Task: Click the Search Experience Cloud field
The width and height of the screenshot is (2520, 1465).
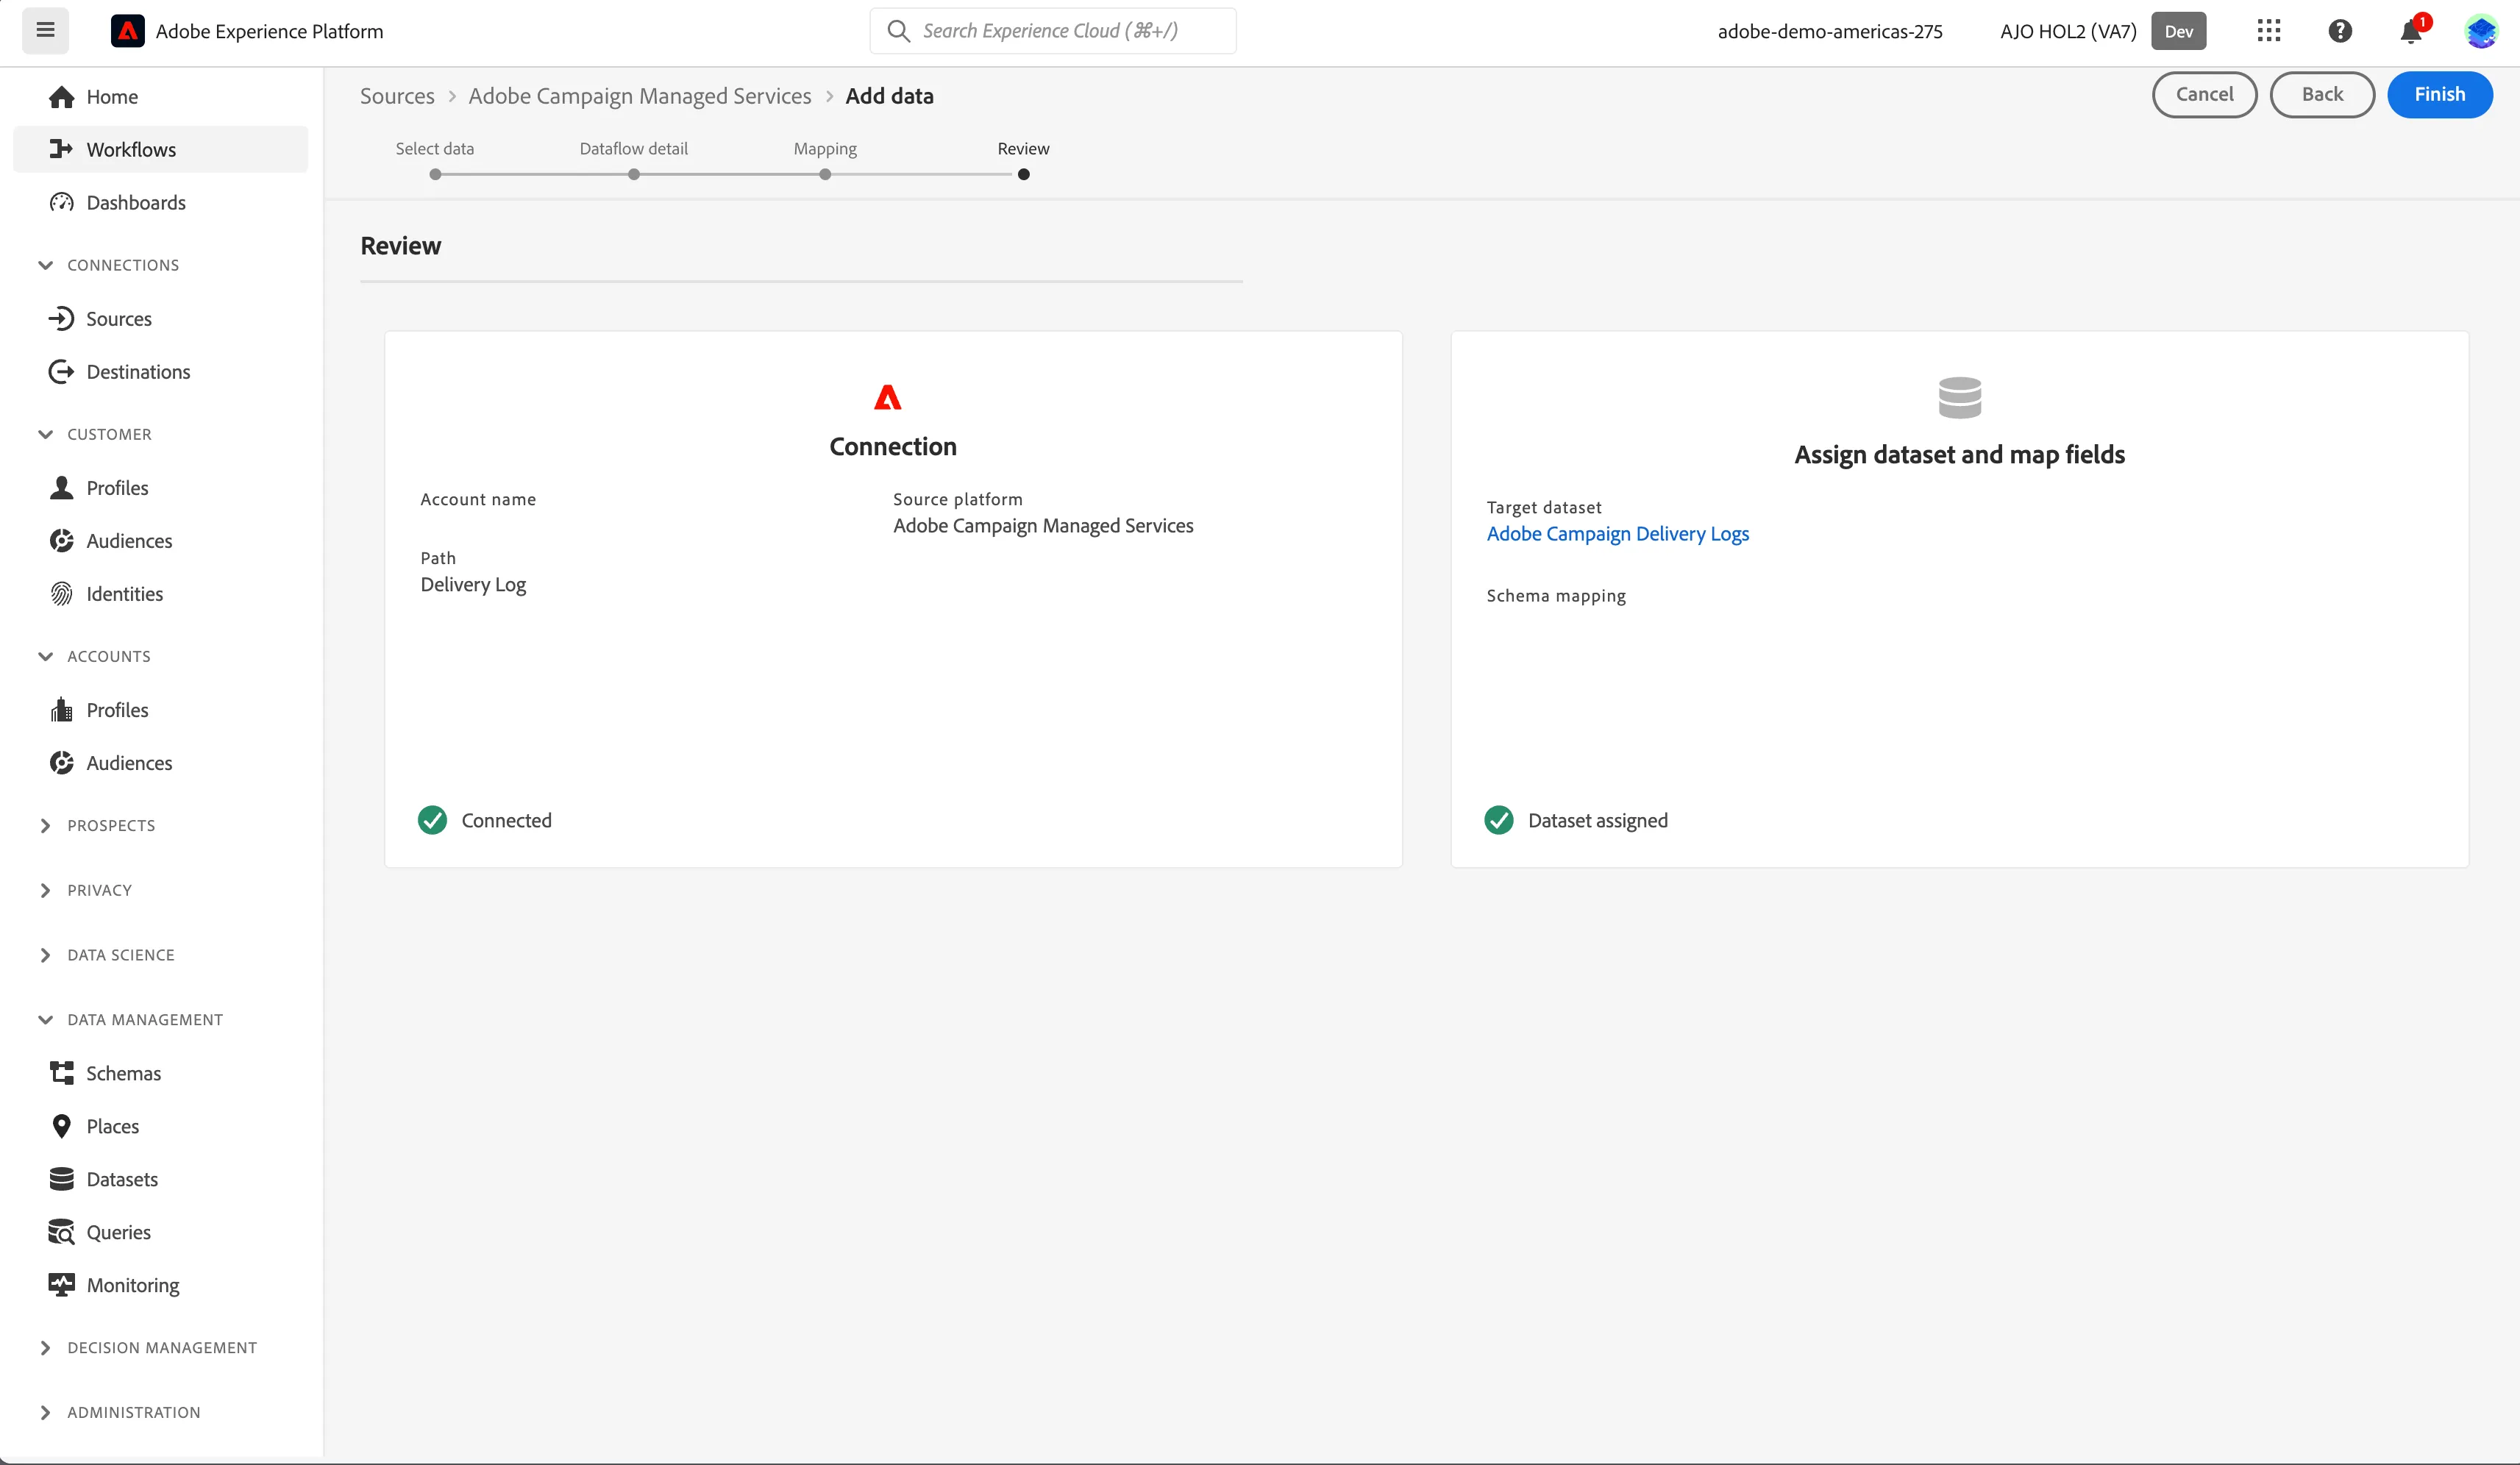Action: point(1053,31)
